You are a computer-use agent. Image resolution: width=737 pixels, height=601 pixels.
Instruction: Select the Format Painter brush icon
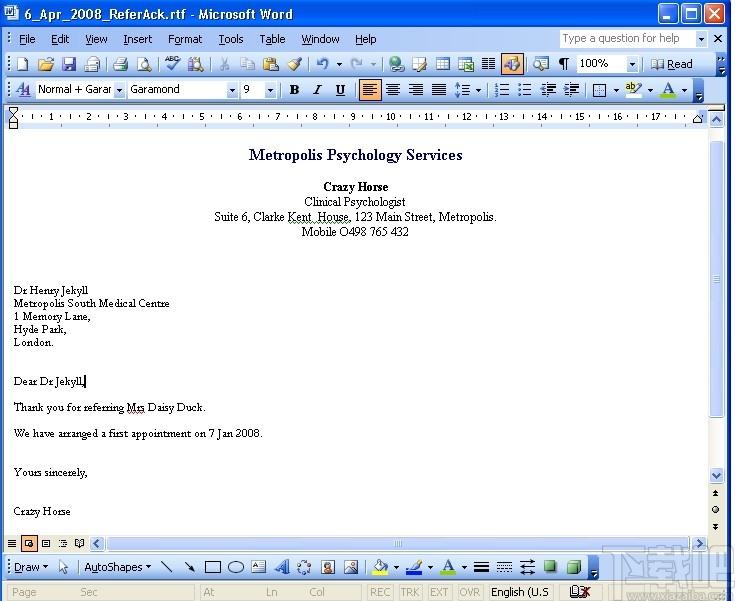point(295,64)
